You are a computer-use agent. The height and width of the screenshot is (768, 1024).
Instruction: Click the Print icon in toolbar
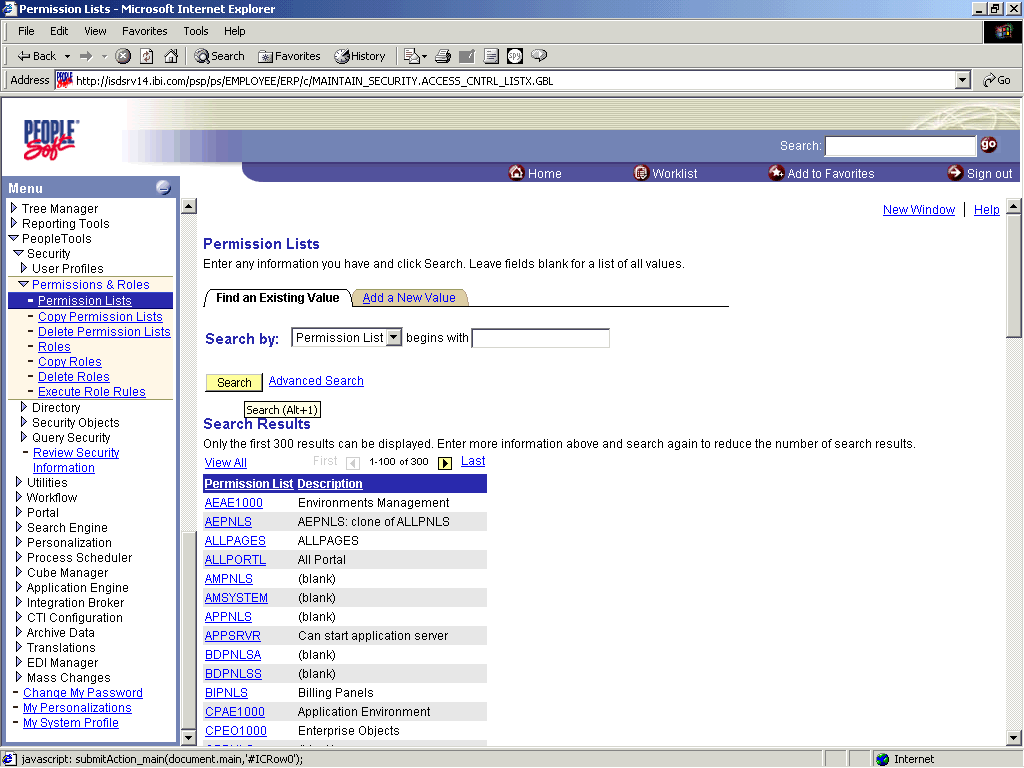click(443, 56)
